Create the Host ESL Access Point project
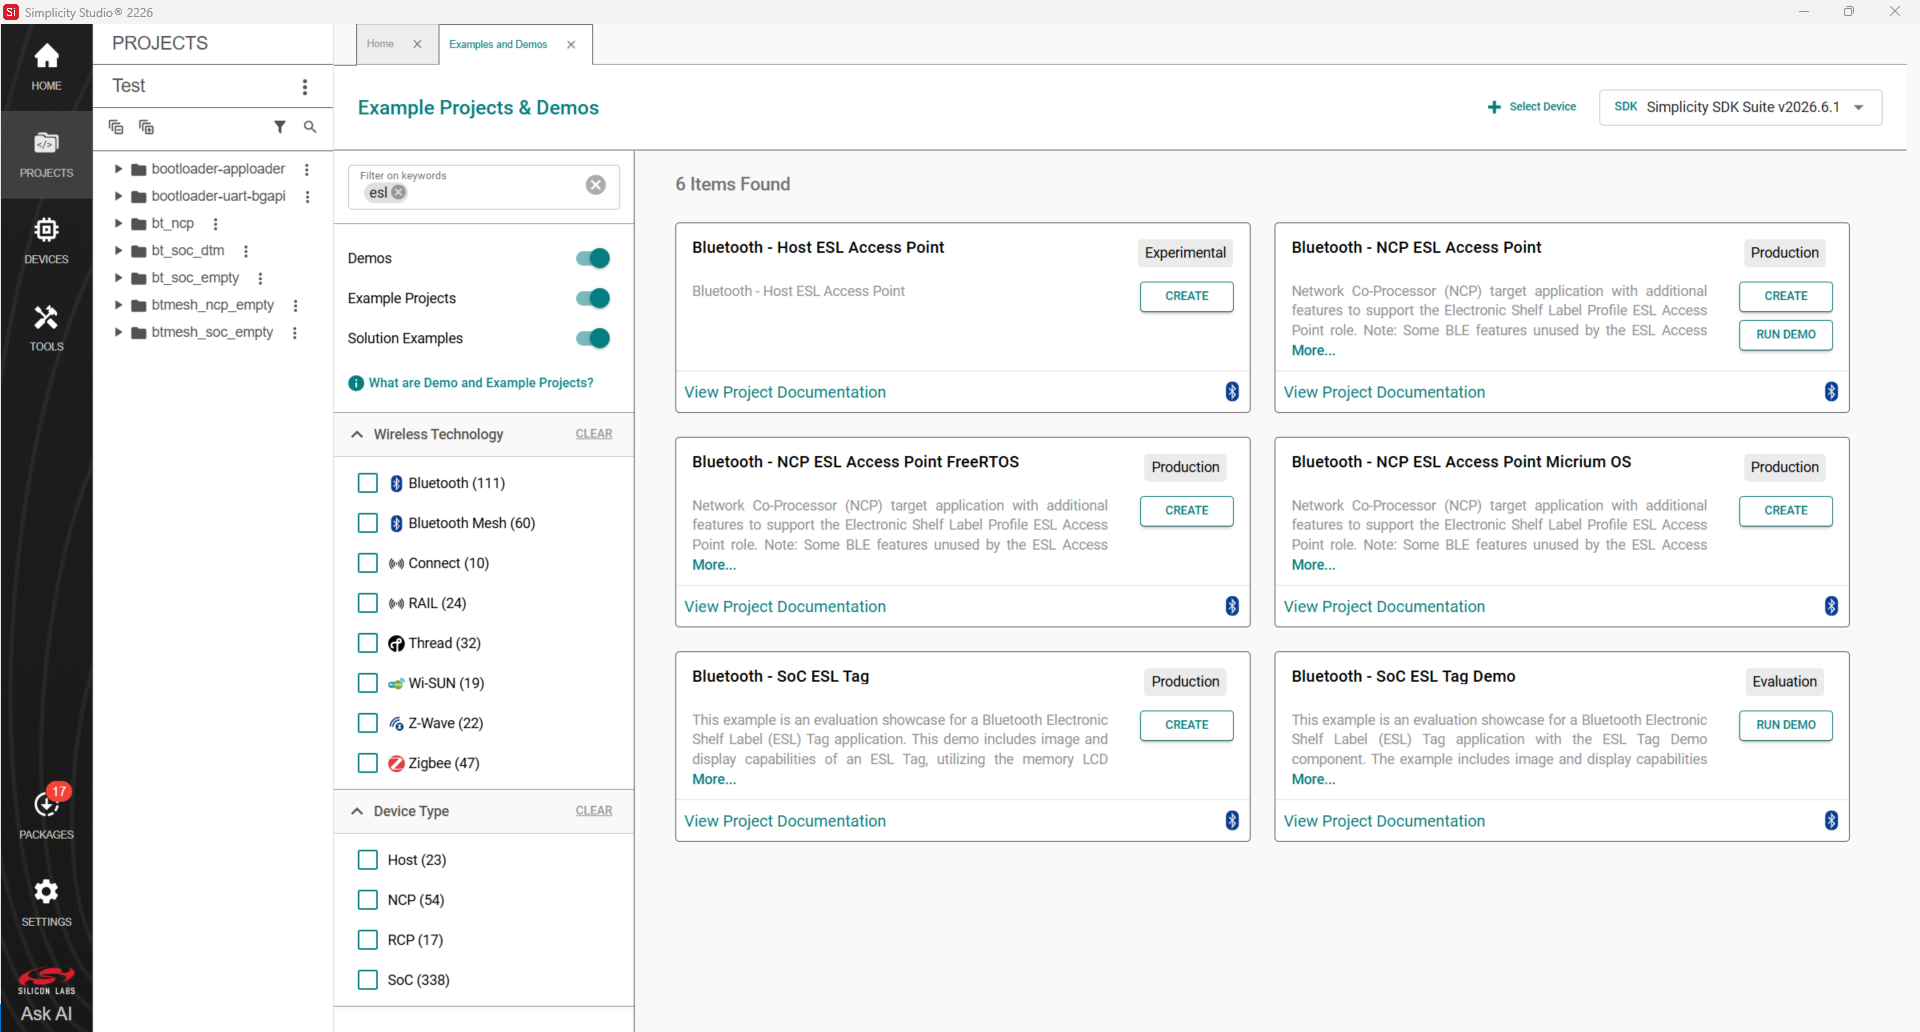The width and height of the screenshot is (1920, 1032). point(1186,296)
